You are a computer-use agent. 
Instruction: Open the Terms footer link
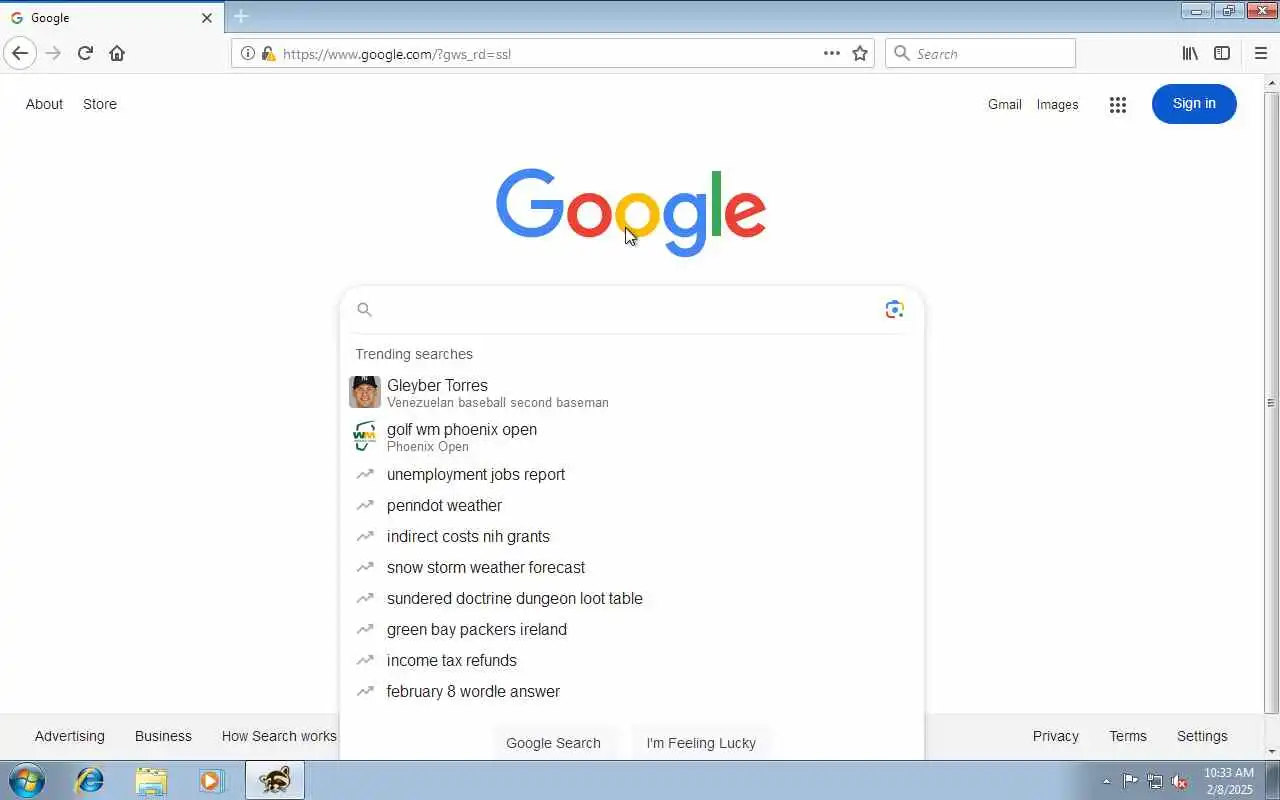point(1128,736)
